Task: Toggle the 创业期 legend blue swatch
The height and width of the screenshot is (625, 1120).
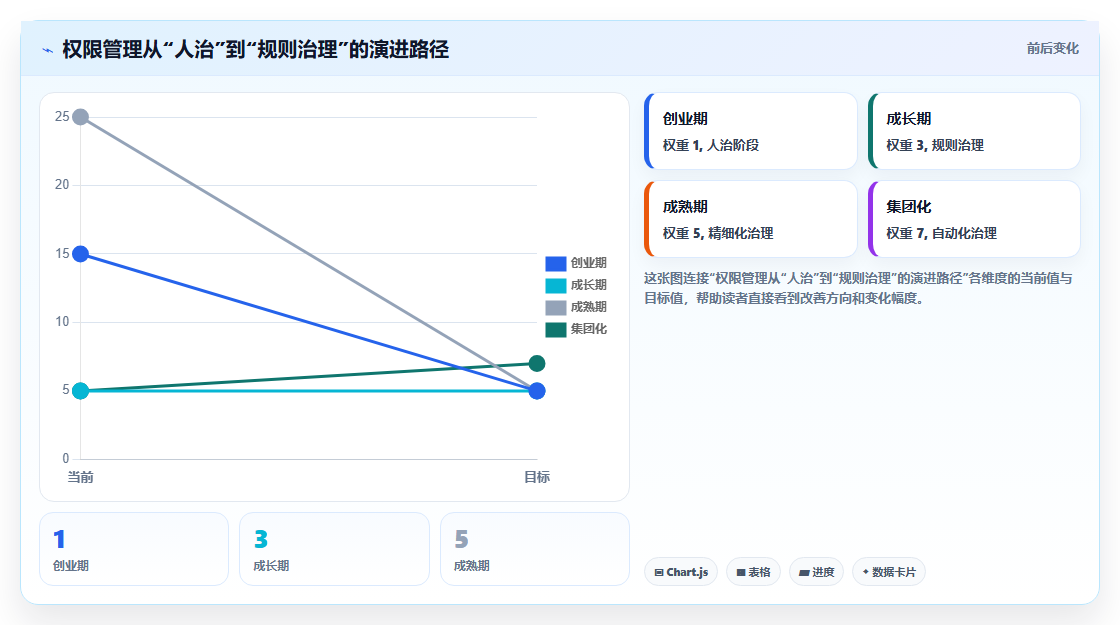Action: click(556, 264)
